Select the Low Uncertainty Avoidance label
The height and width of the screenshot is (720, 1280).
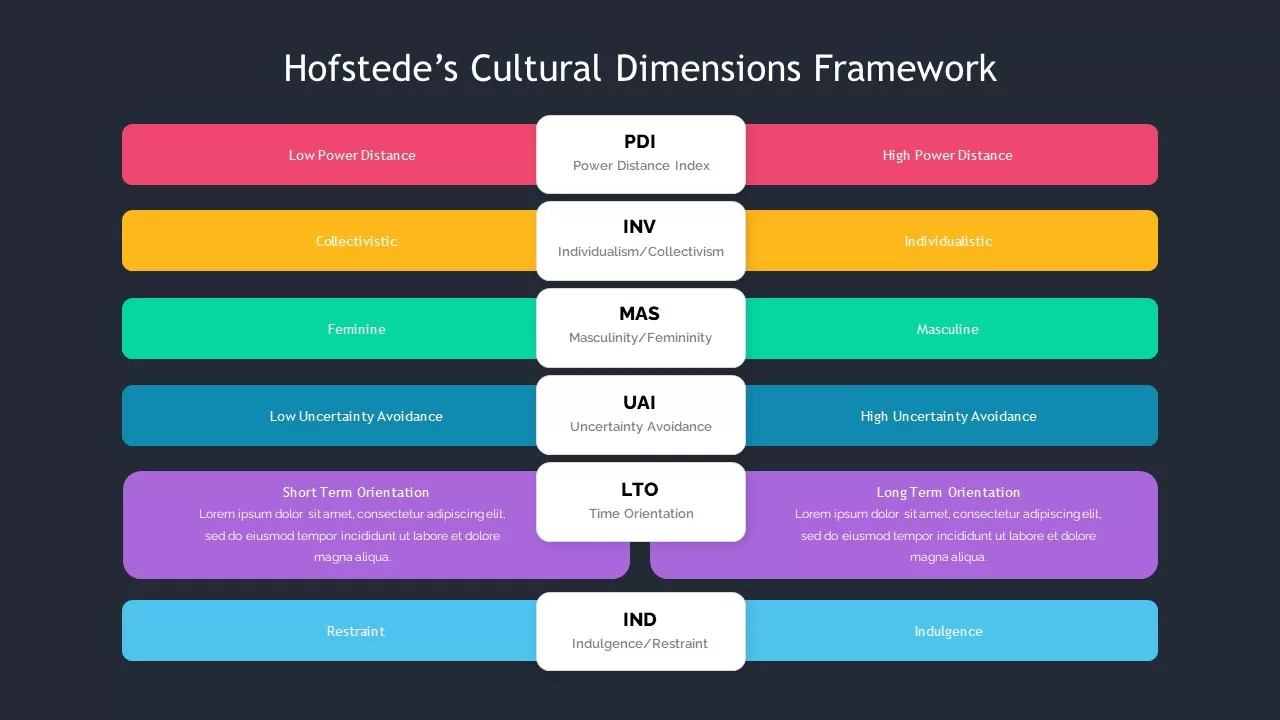tap(356, 416)
